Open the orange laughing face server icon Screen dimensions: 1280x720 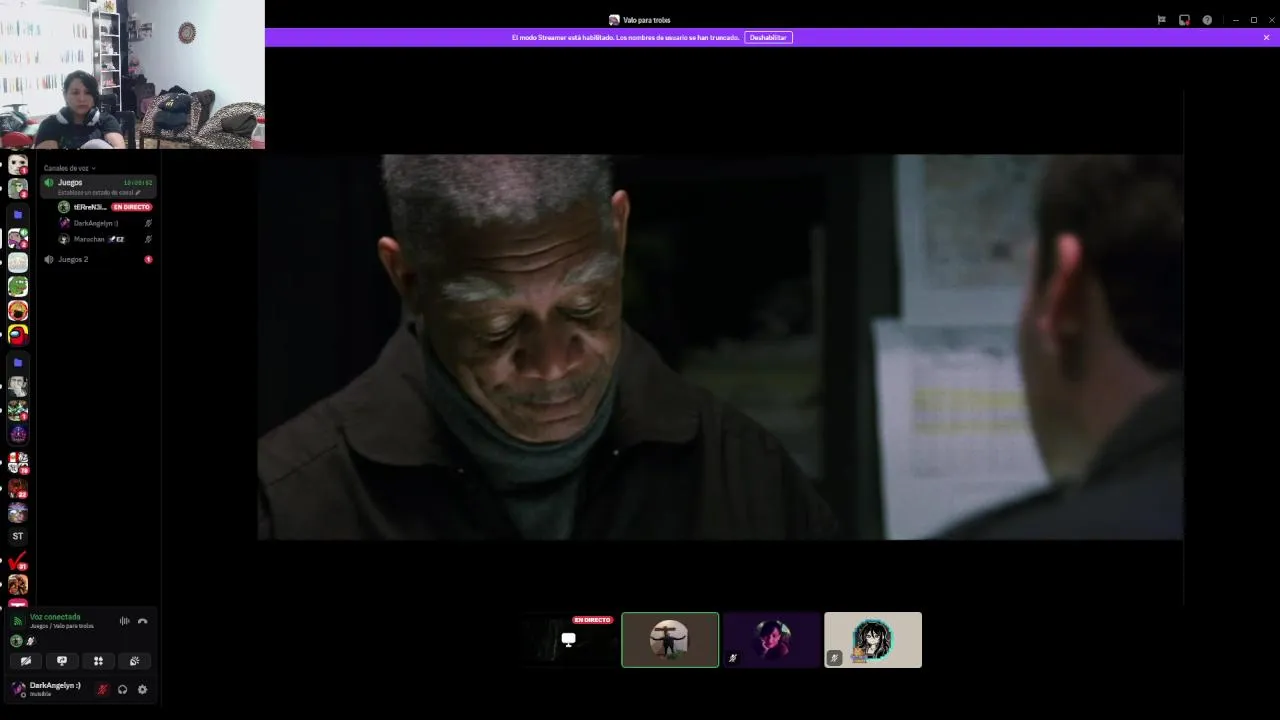[18, 311]
